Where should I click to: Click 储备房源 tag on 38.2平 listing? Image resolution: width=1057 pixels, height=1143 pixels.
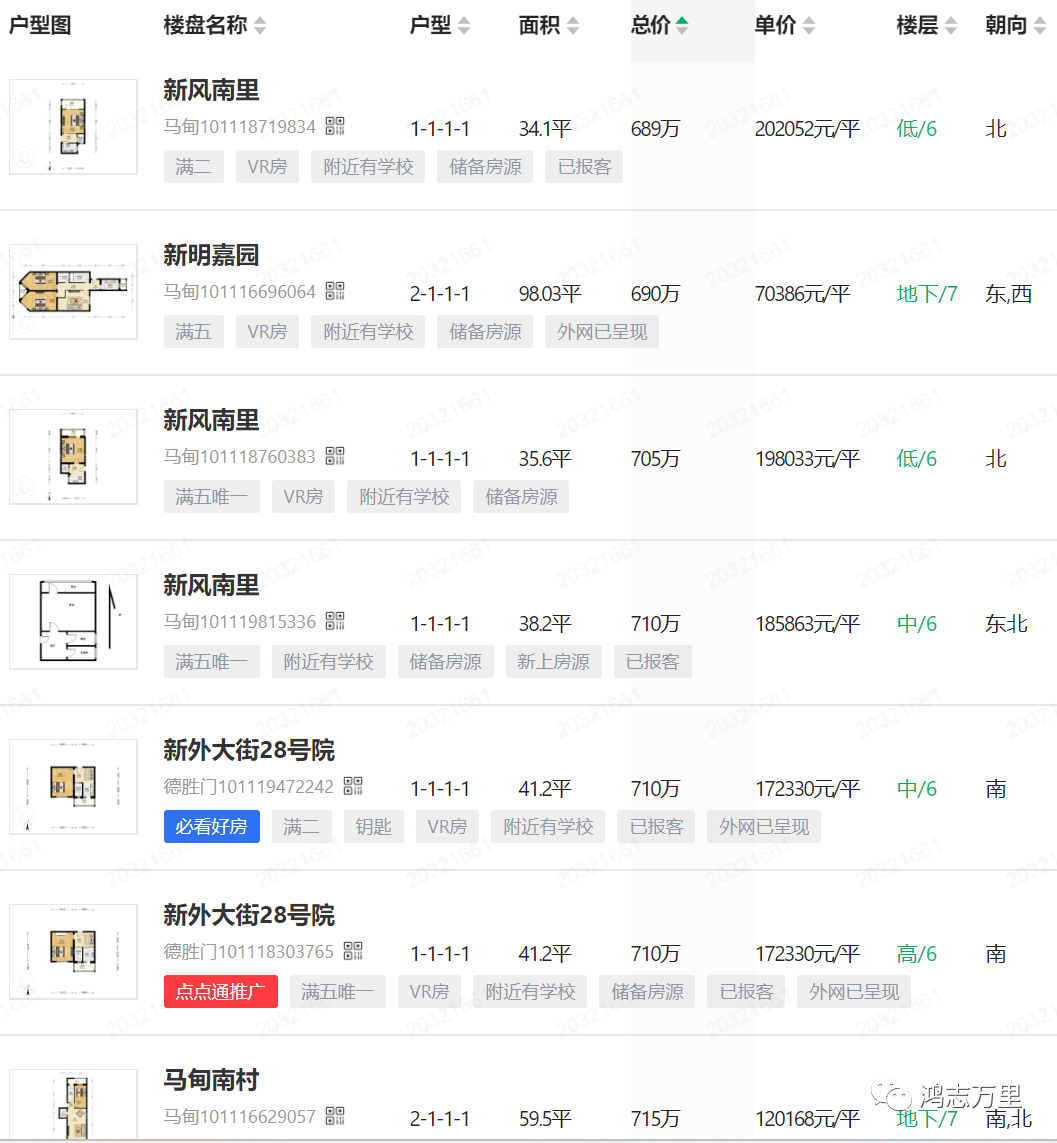(x=445, y=662)
